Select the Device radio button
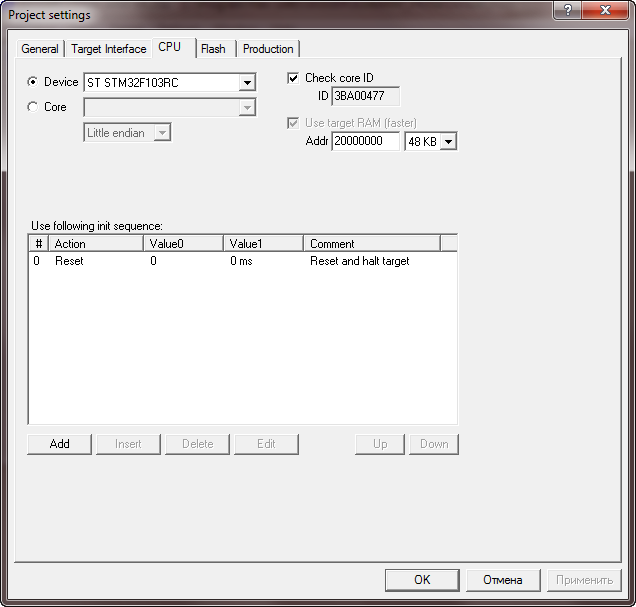Screen dimensions: 636x607 click(33, 82)
